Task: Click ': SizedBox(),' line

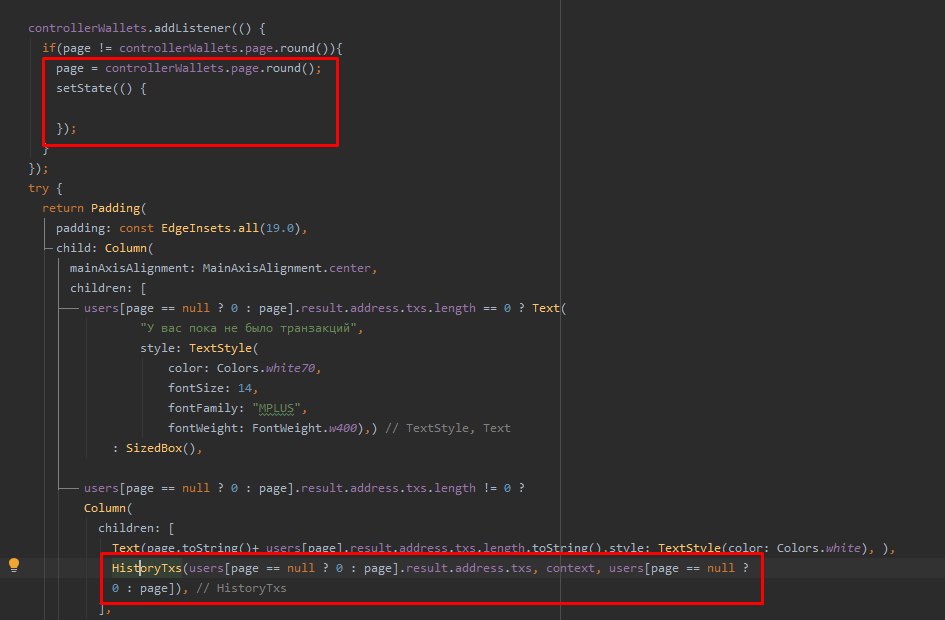Action: [x=157, y=448]
